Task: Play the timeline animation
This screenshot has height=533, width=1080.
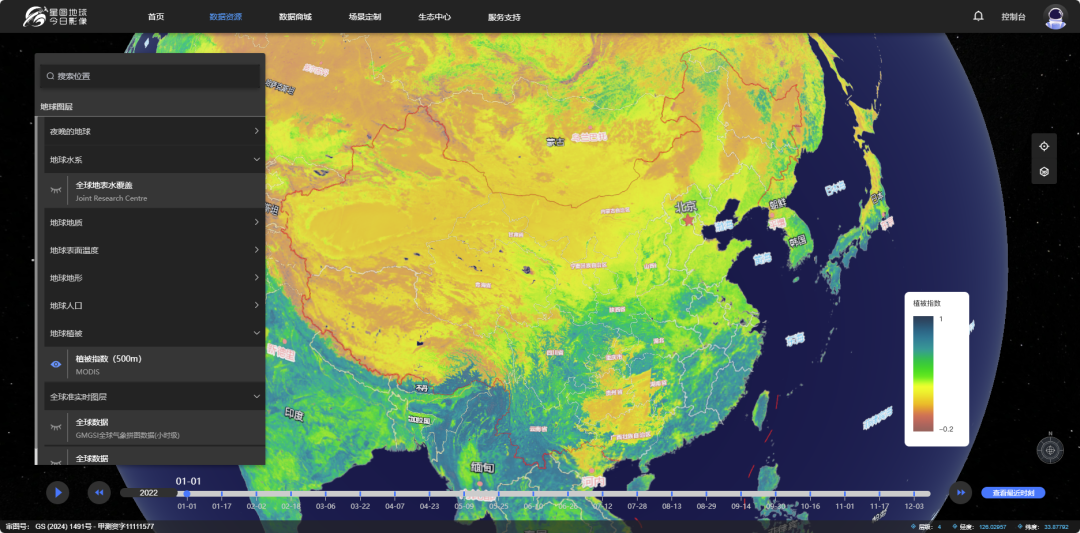Action: coord(58,492)
